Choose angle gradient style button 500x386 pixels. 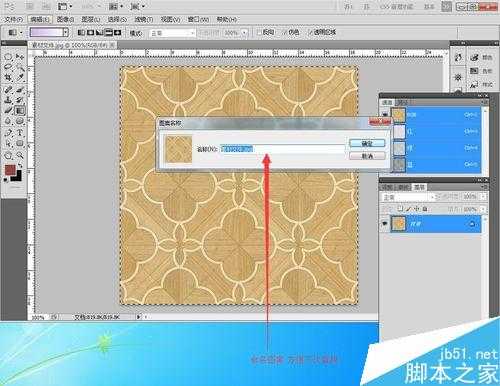[x=99, y=32]
